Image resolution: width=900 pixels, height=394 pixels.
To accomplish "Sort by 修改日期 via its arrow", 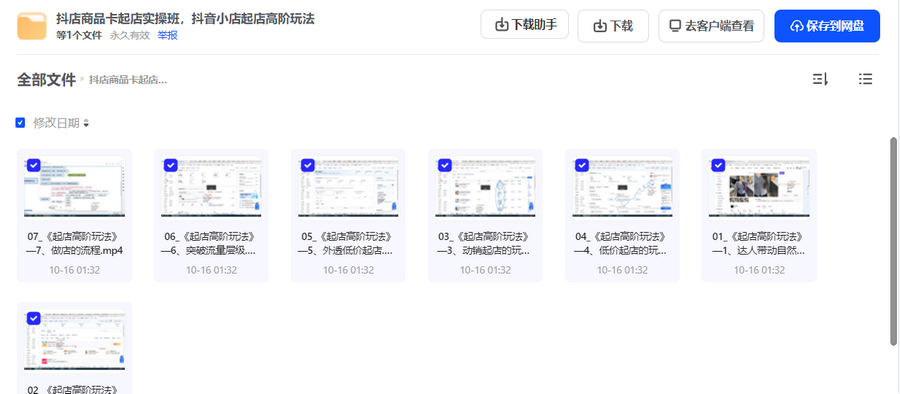I will coord(86,123).
